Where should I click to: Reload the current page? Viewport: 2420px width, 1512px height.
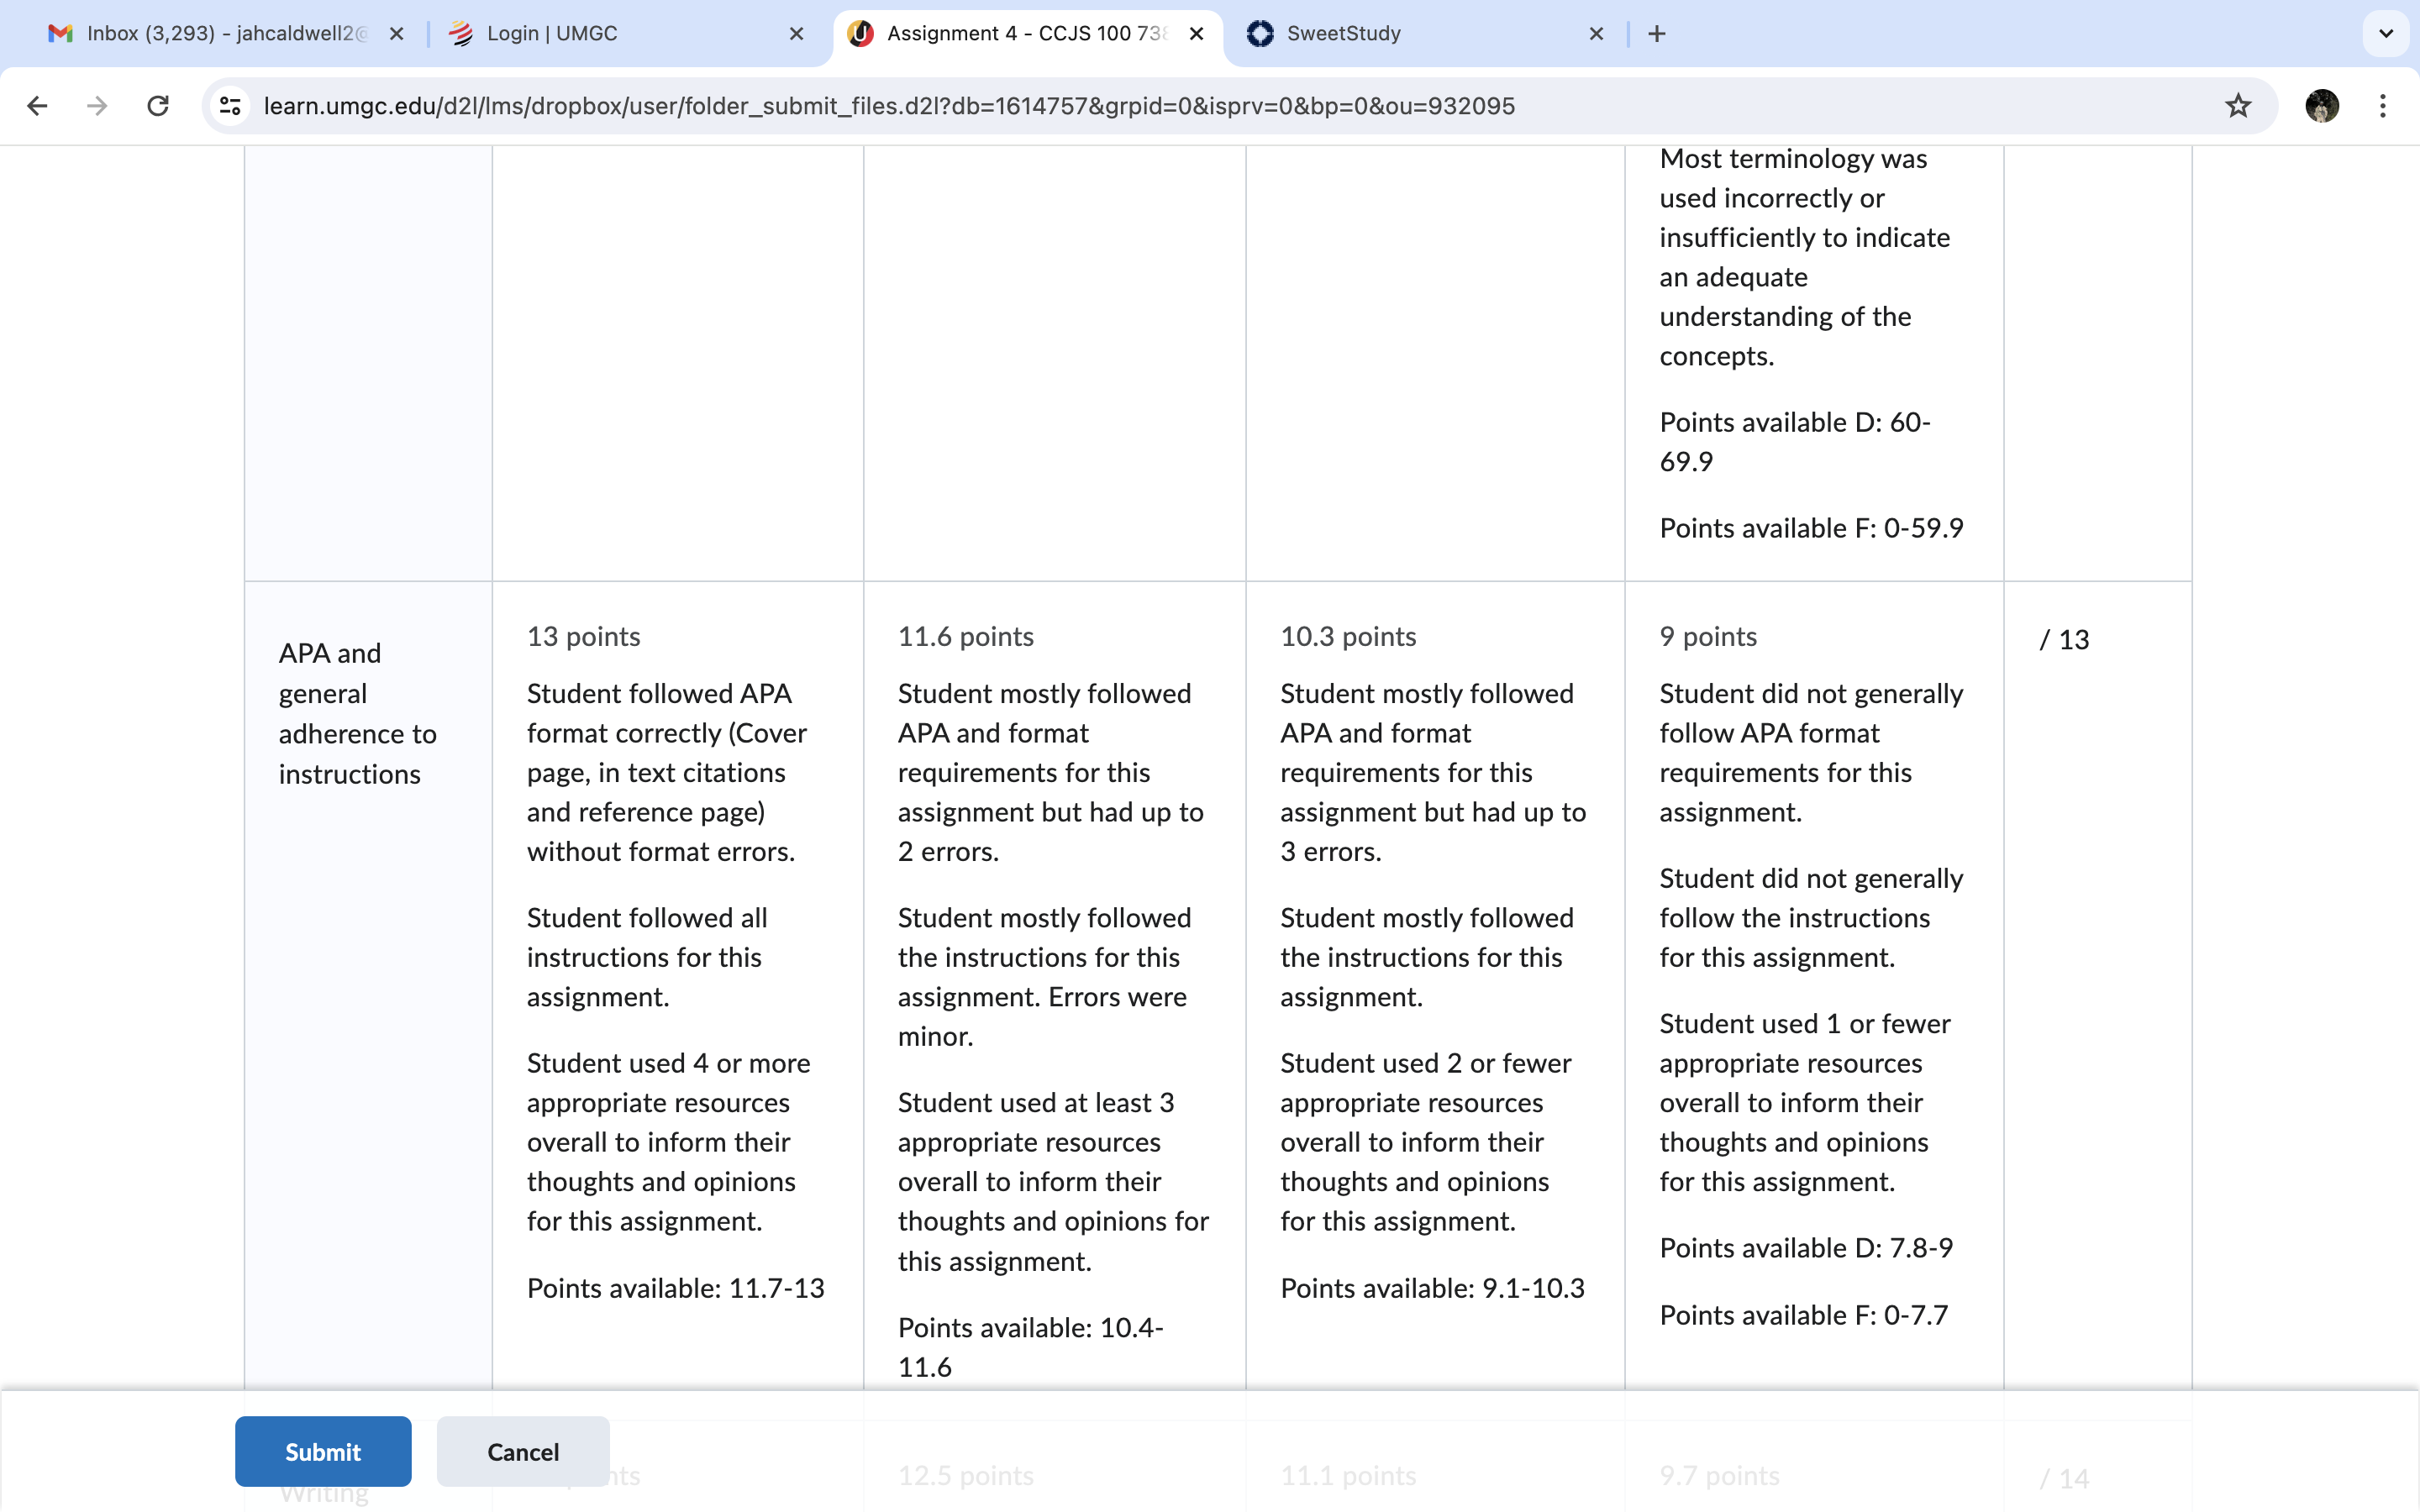click(158, 106)
